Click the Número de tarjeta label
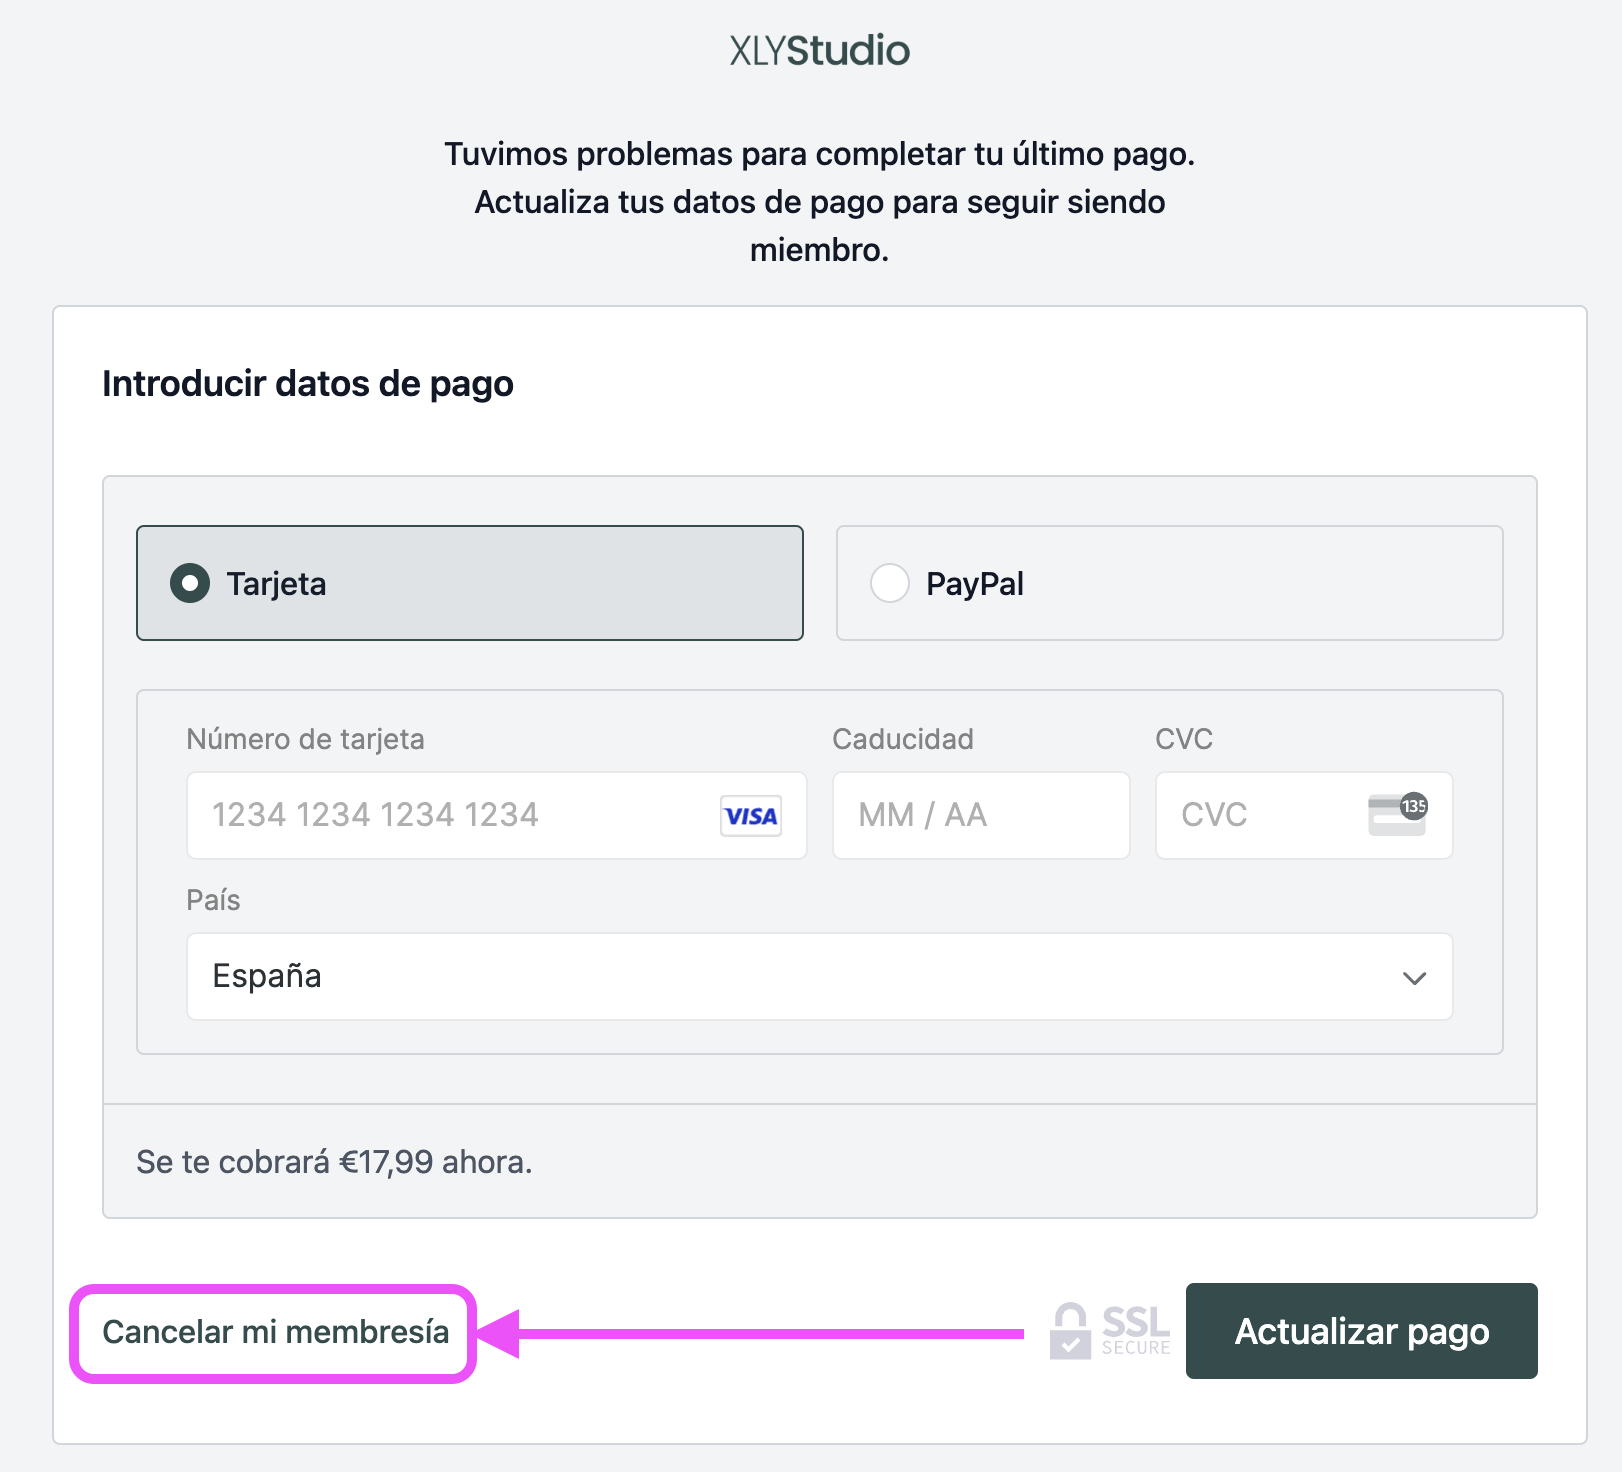This screenshot has width=1622, height=1472. tap(305, 739)
